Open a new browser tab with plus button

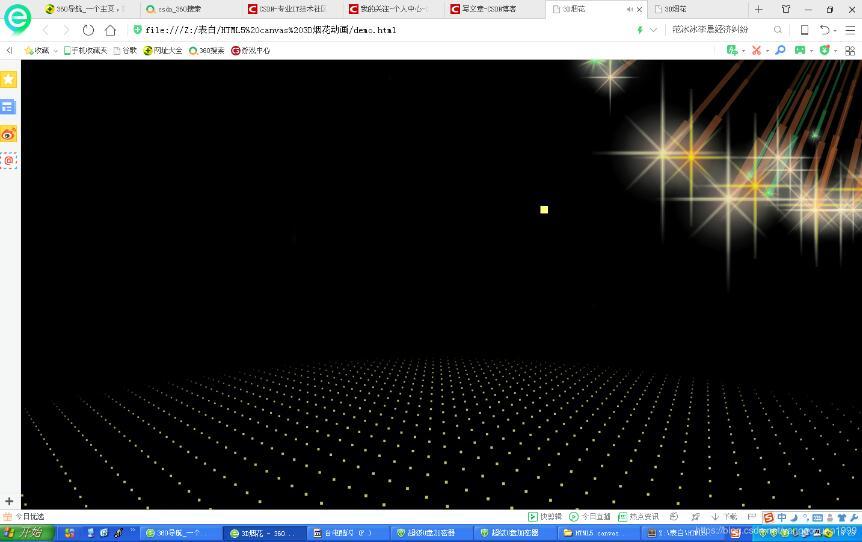click(758, 9)
